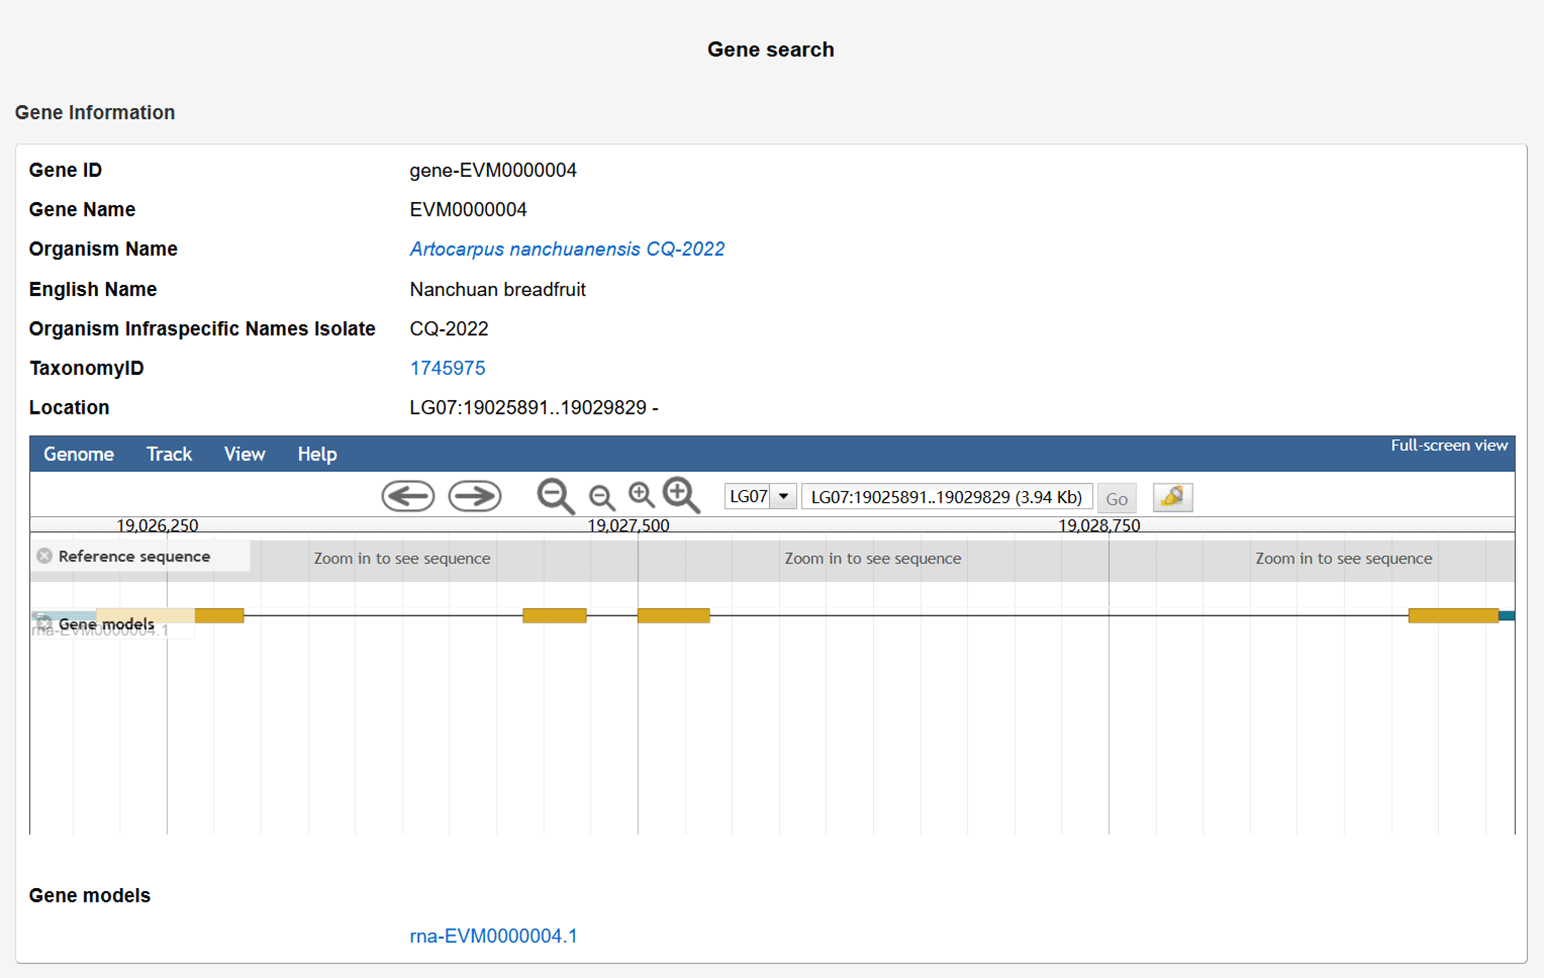Pan the genome view left

coord(408,496)
